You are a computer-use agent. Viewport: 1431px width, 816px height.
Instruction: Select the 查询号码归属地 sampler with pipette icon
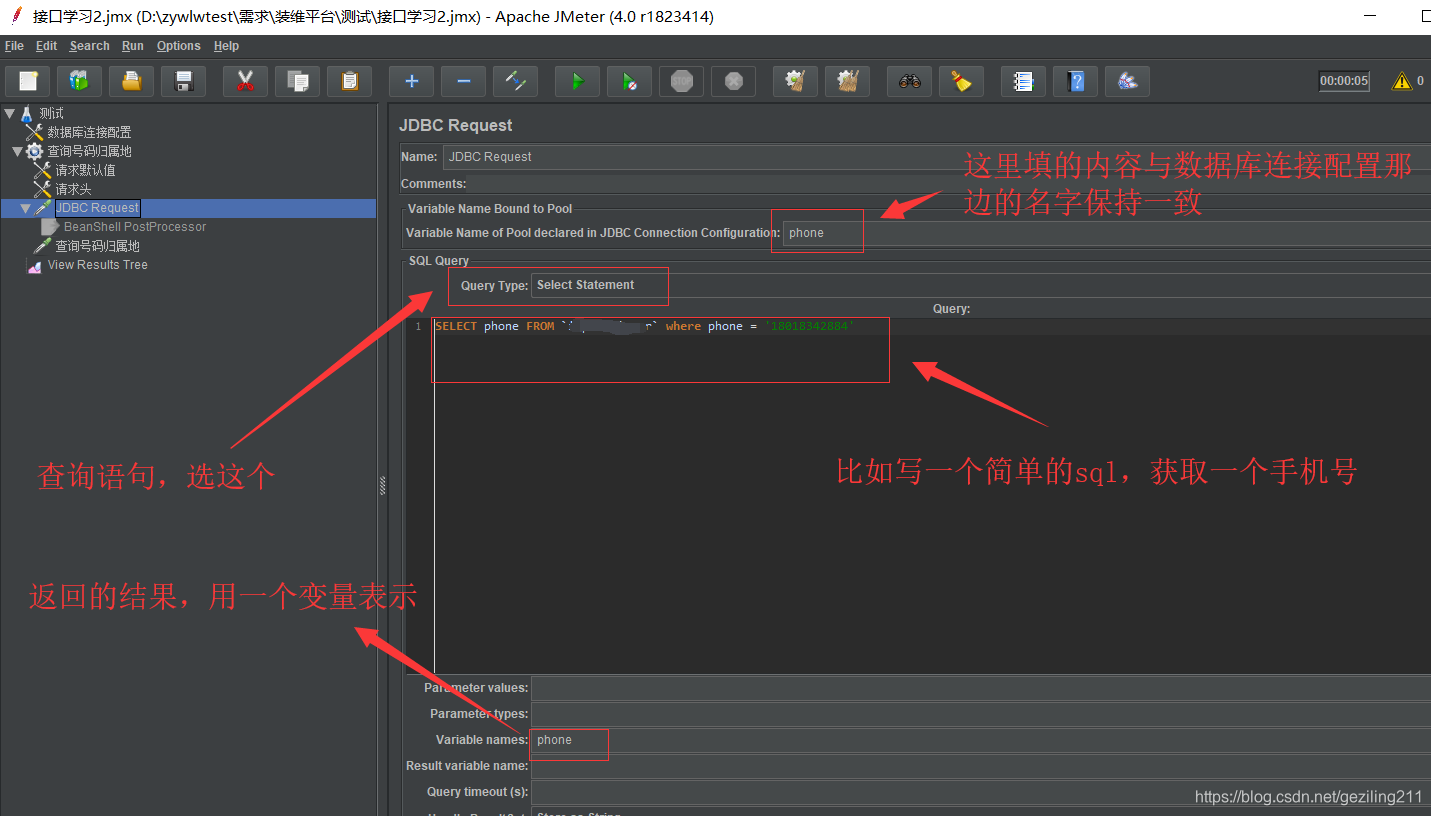[97, 246]
